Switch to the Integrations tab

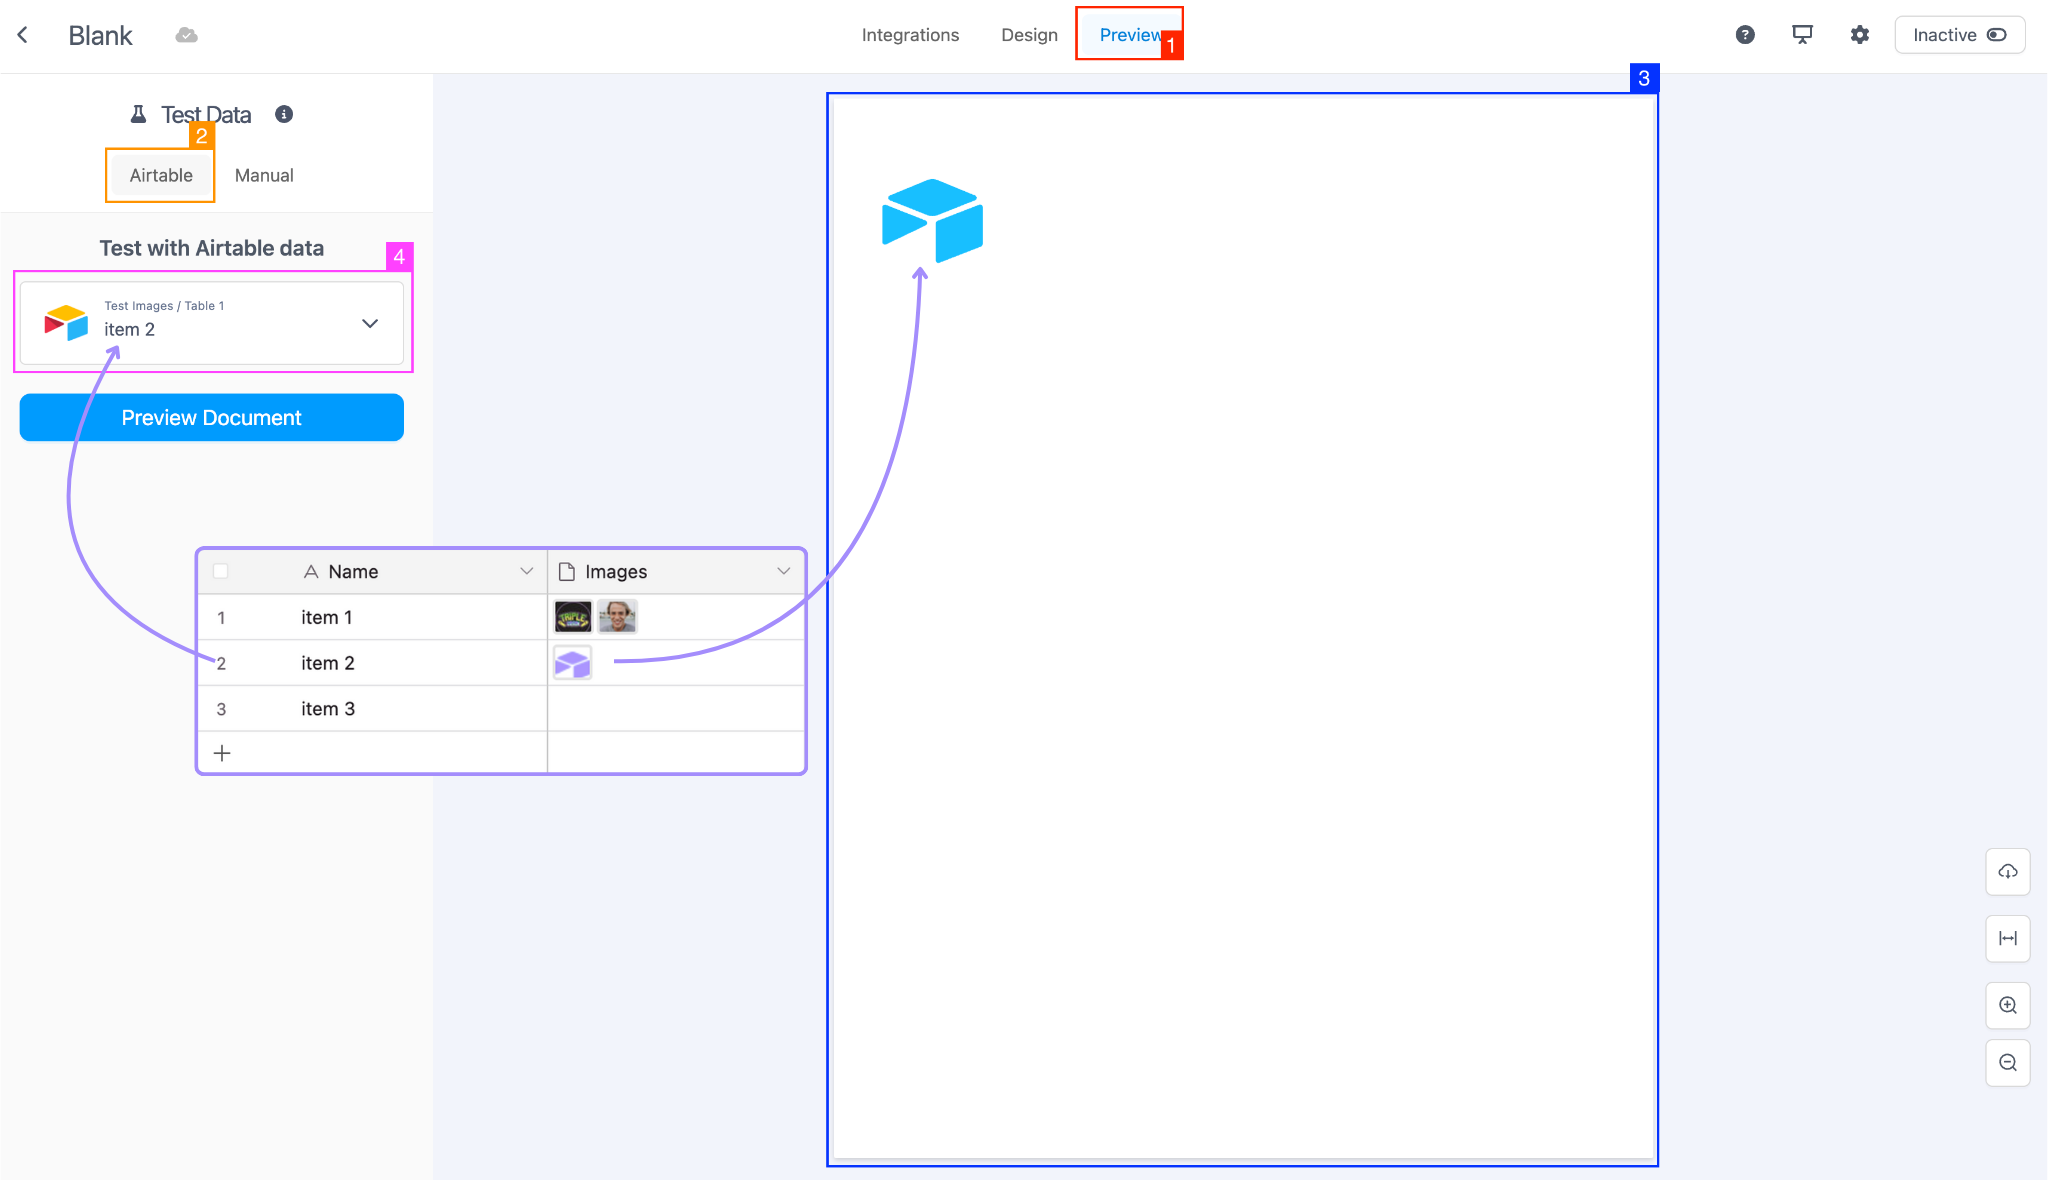[x=910, y=35]
